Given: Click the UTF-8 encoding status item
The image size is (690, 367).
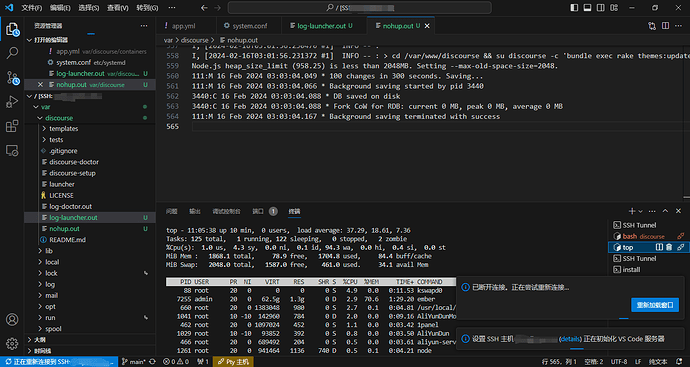Looking at the screenshot, I should (620, 362).
